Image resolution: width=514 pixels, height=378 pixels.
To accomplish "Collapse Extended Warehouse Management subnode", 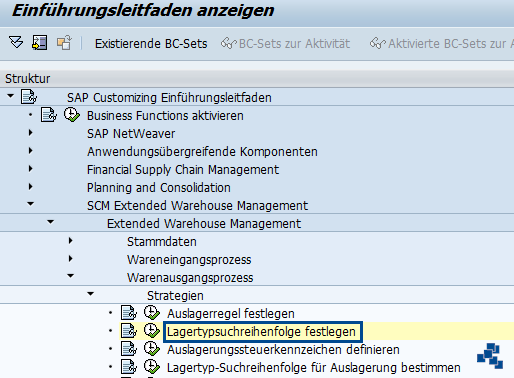I will 51,222.
